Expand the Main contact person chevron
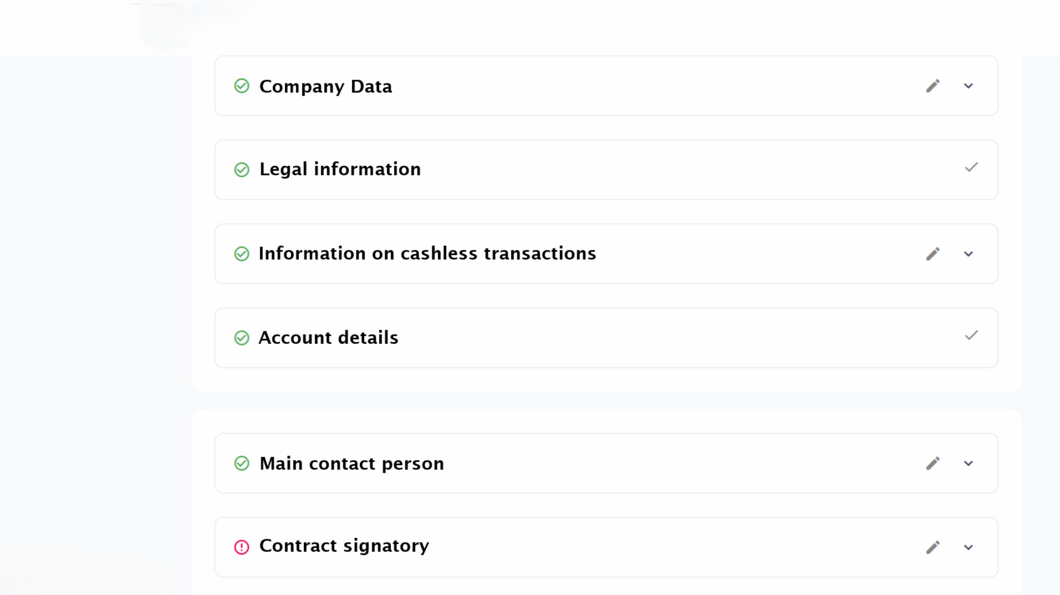This screenshot has height=595, width=1060. pyautogui.click(x=968, y=463)
